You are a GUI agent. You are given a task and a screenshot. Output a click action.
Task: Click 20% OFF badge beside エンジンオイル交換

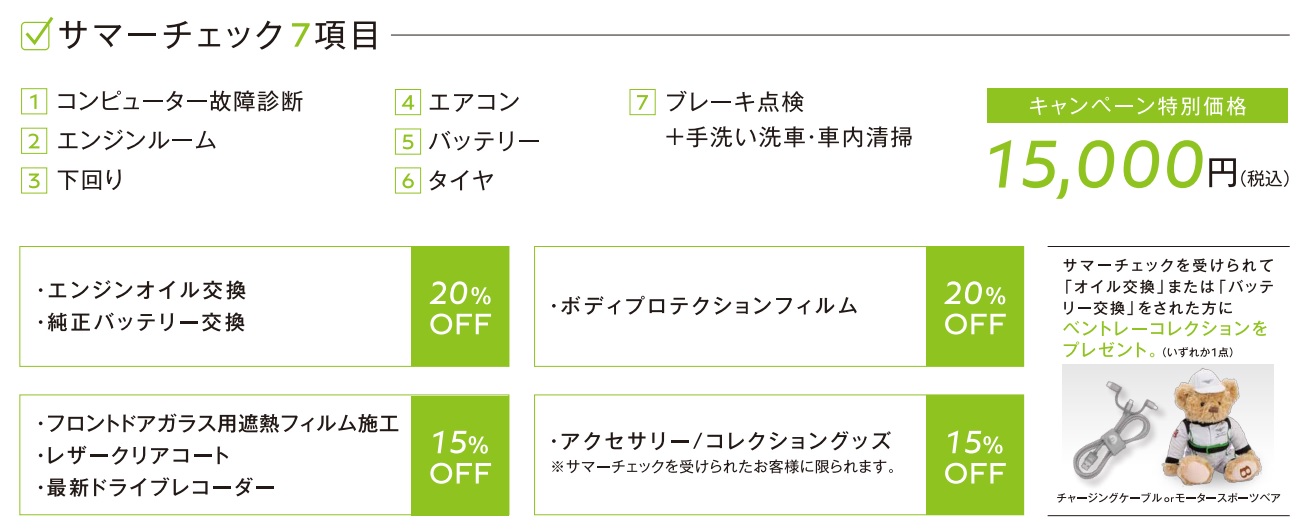click(x=460, y=306)
